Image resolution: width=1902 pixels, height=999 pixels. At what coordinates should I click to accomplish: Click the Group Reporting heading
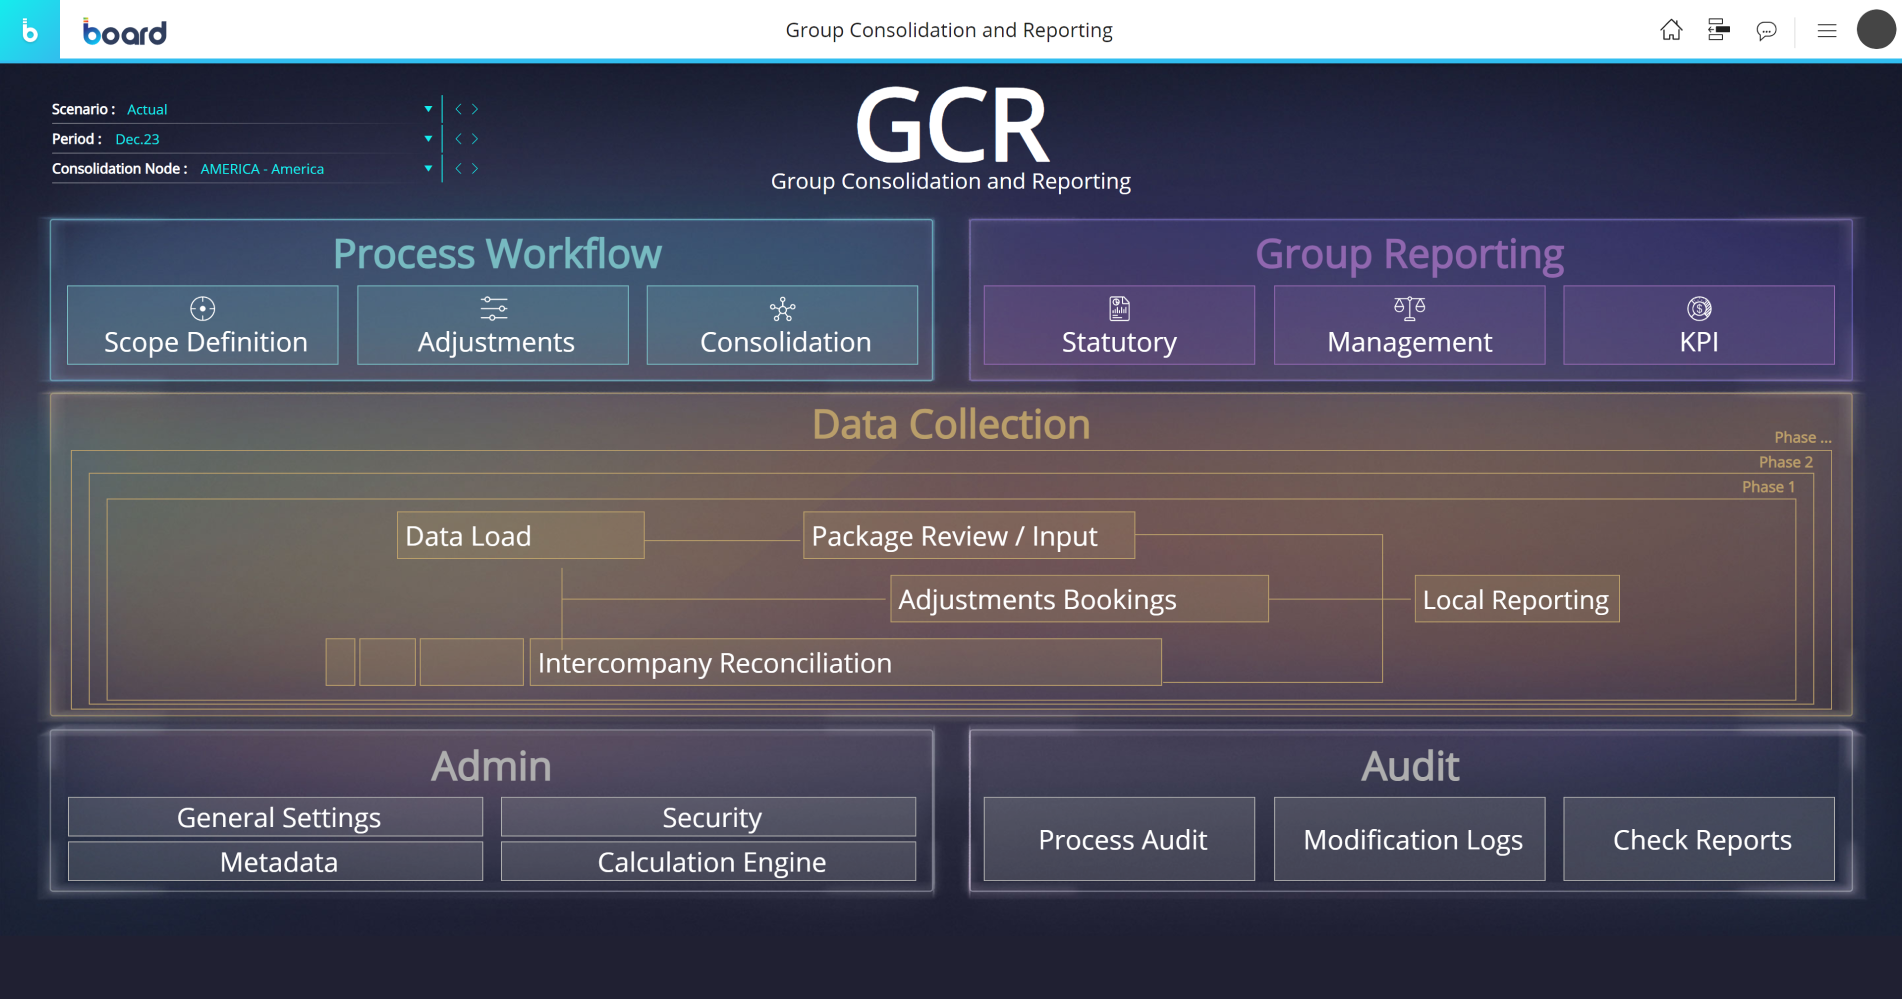coord(1410,254)
